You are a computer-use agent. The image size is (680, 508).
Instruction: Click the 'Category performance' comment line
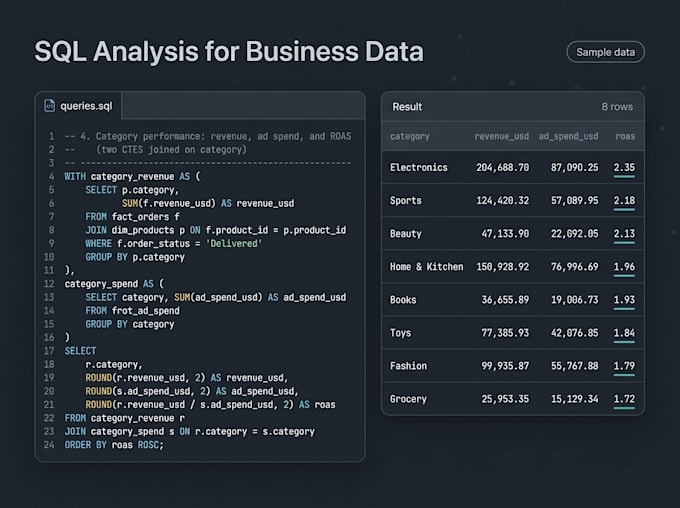click(208, 136)
